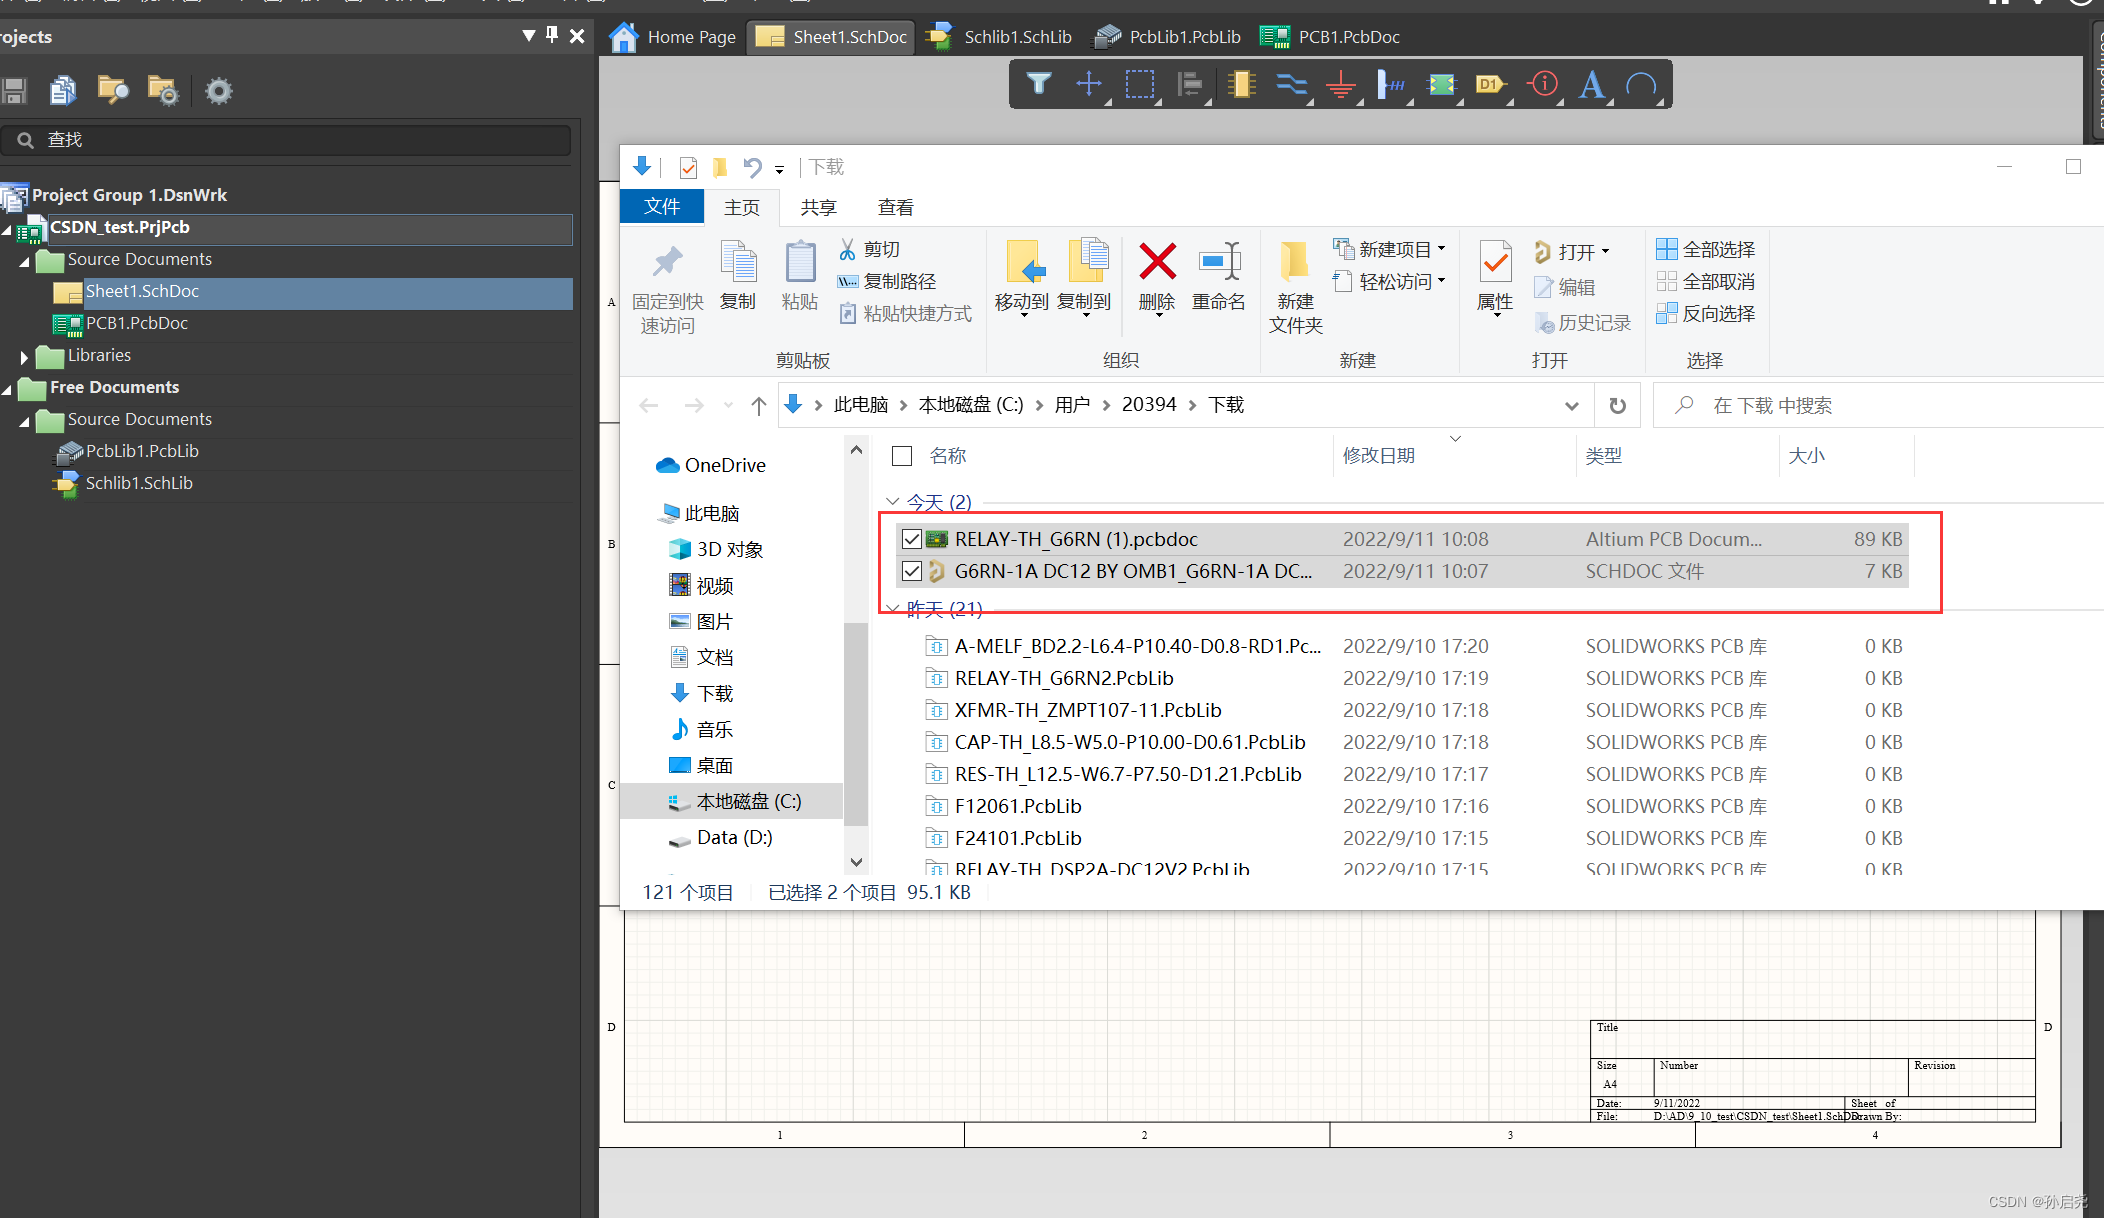Screen dimensions: 2104x1218
Task: Collapse the Today file group
Action: pos(892,502)
